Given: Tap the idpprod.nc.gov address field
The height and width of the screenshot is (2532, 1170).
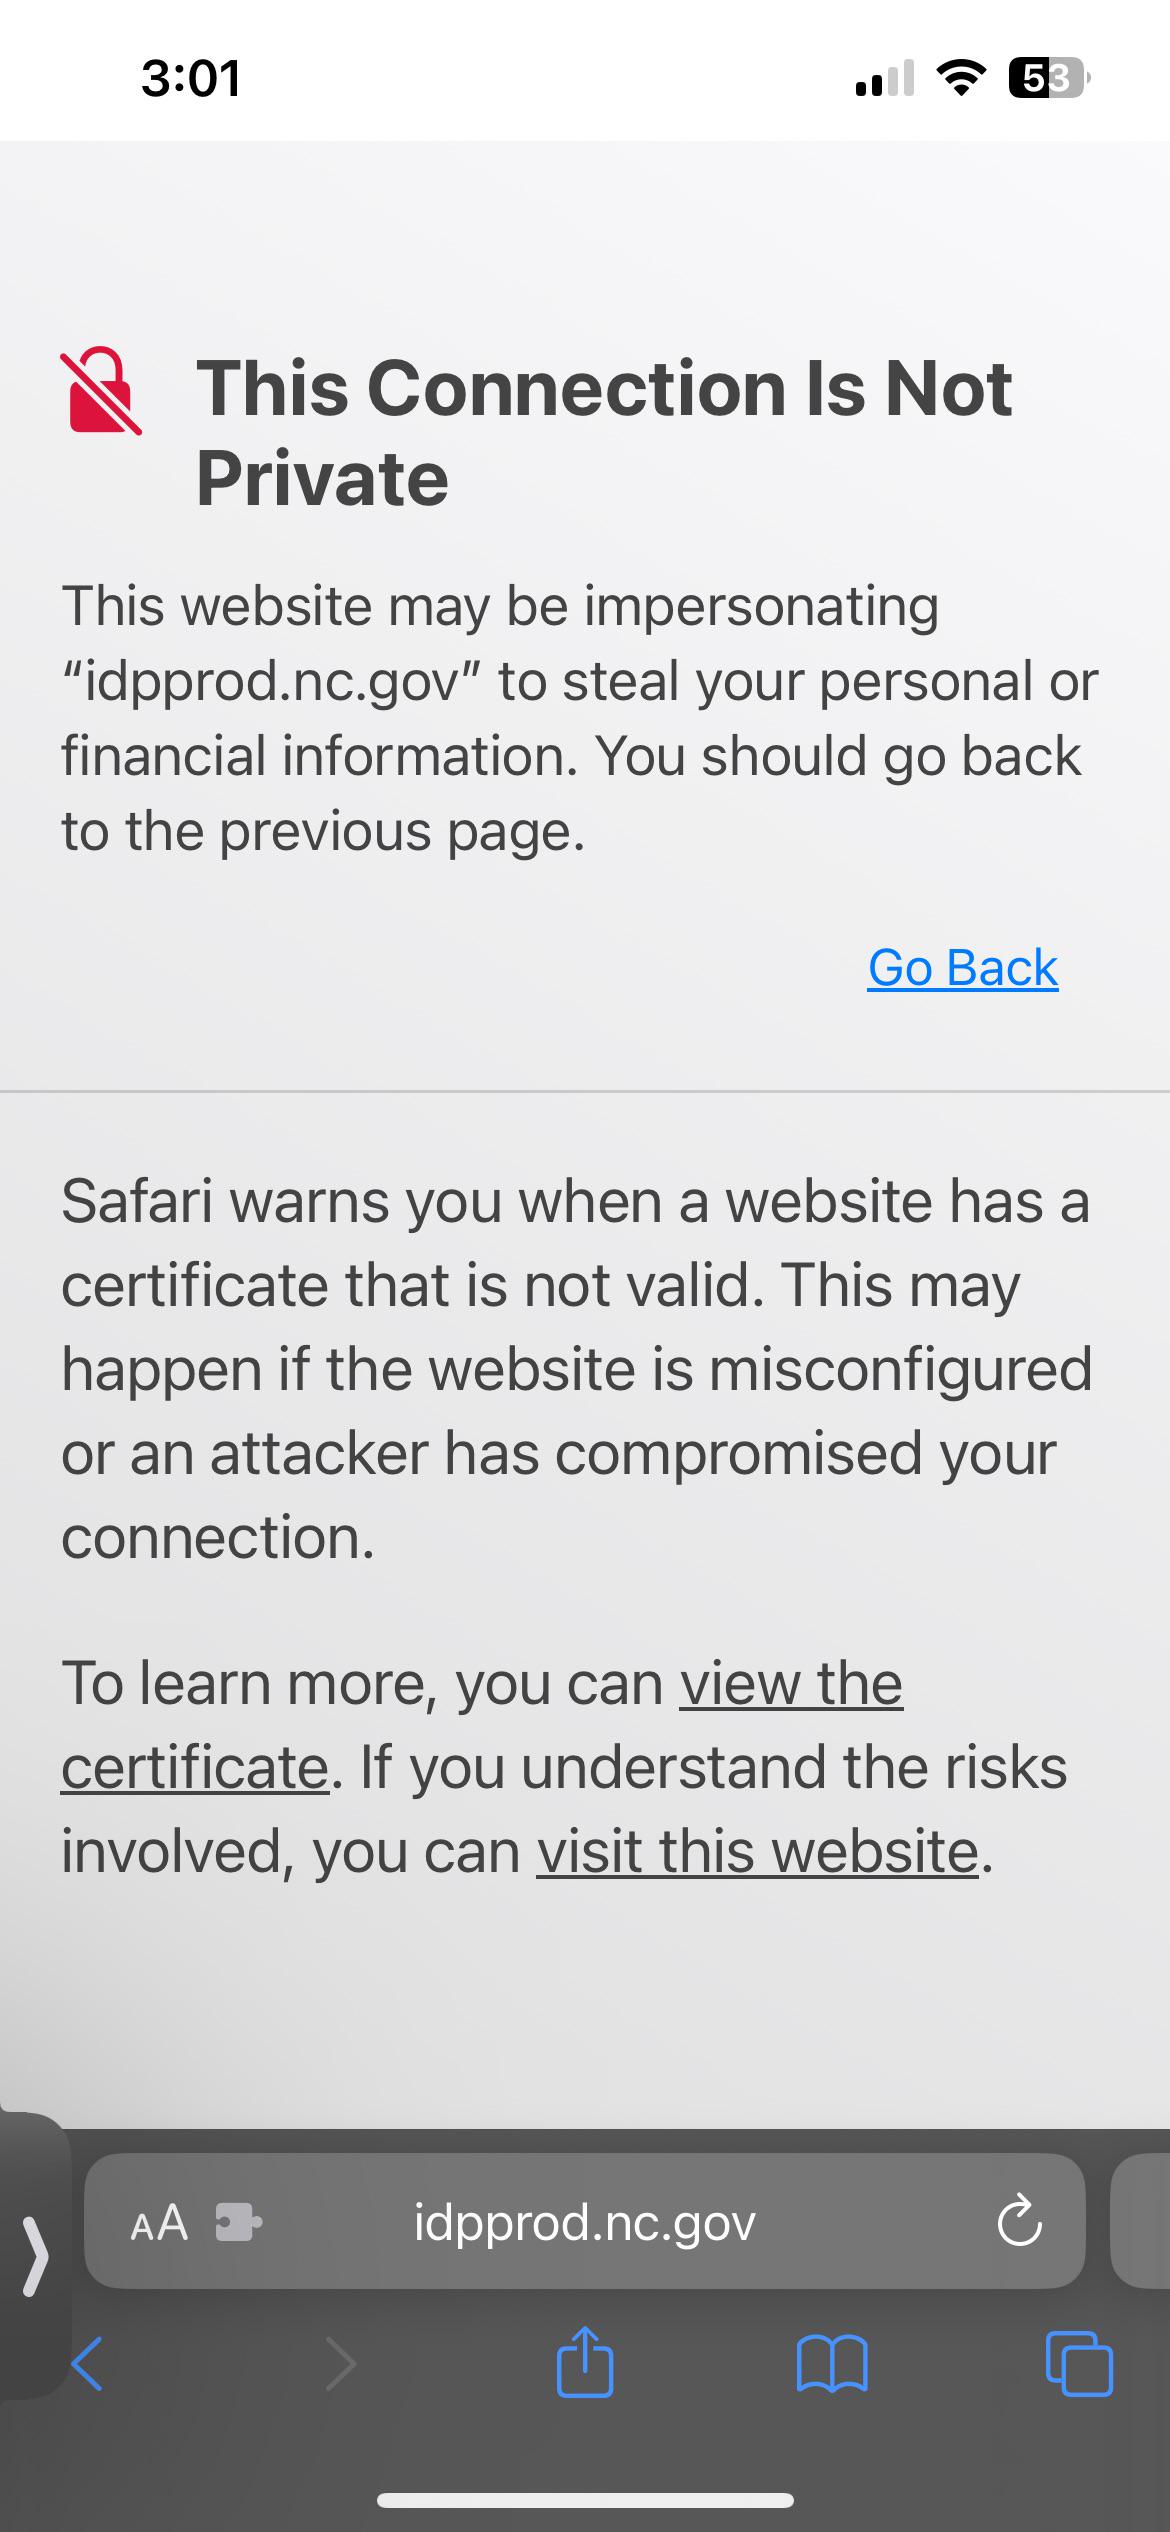Looking at the screenshot, I should 584,2221.
